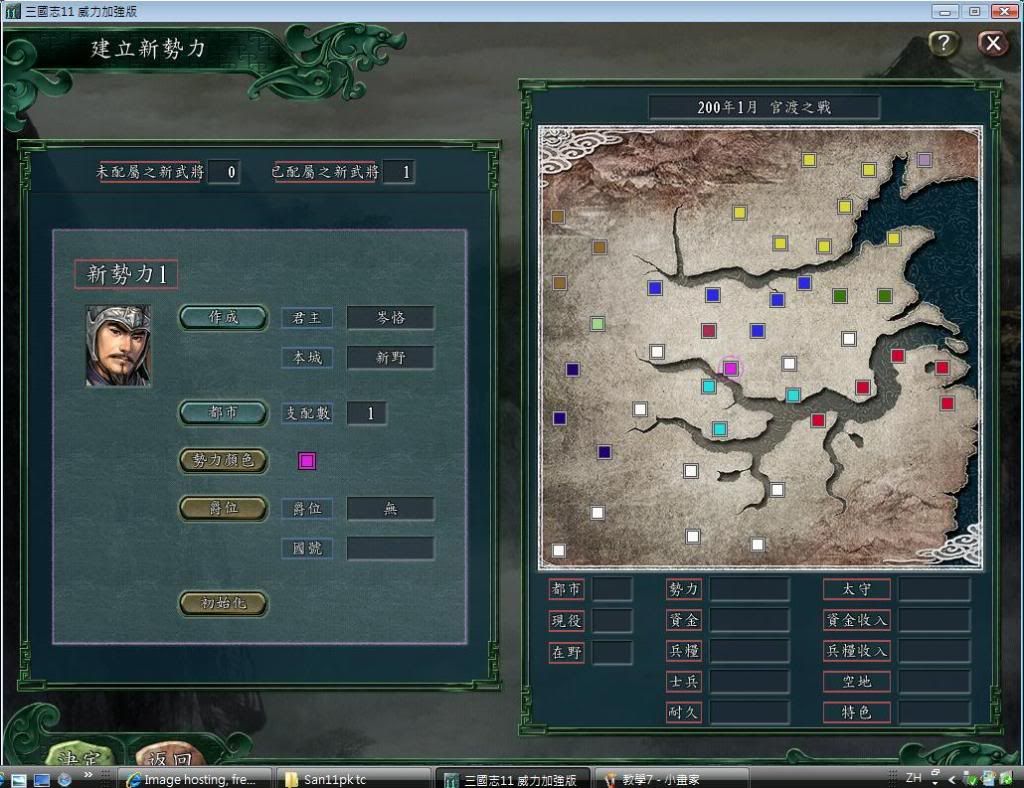Viewport: 1024px width, 788px height.
Task: Click the ruler portrait of 岑恪
Action: coord(118,346)
